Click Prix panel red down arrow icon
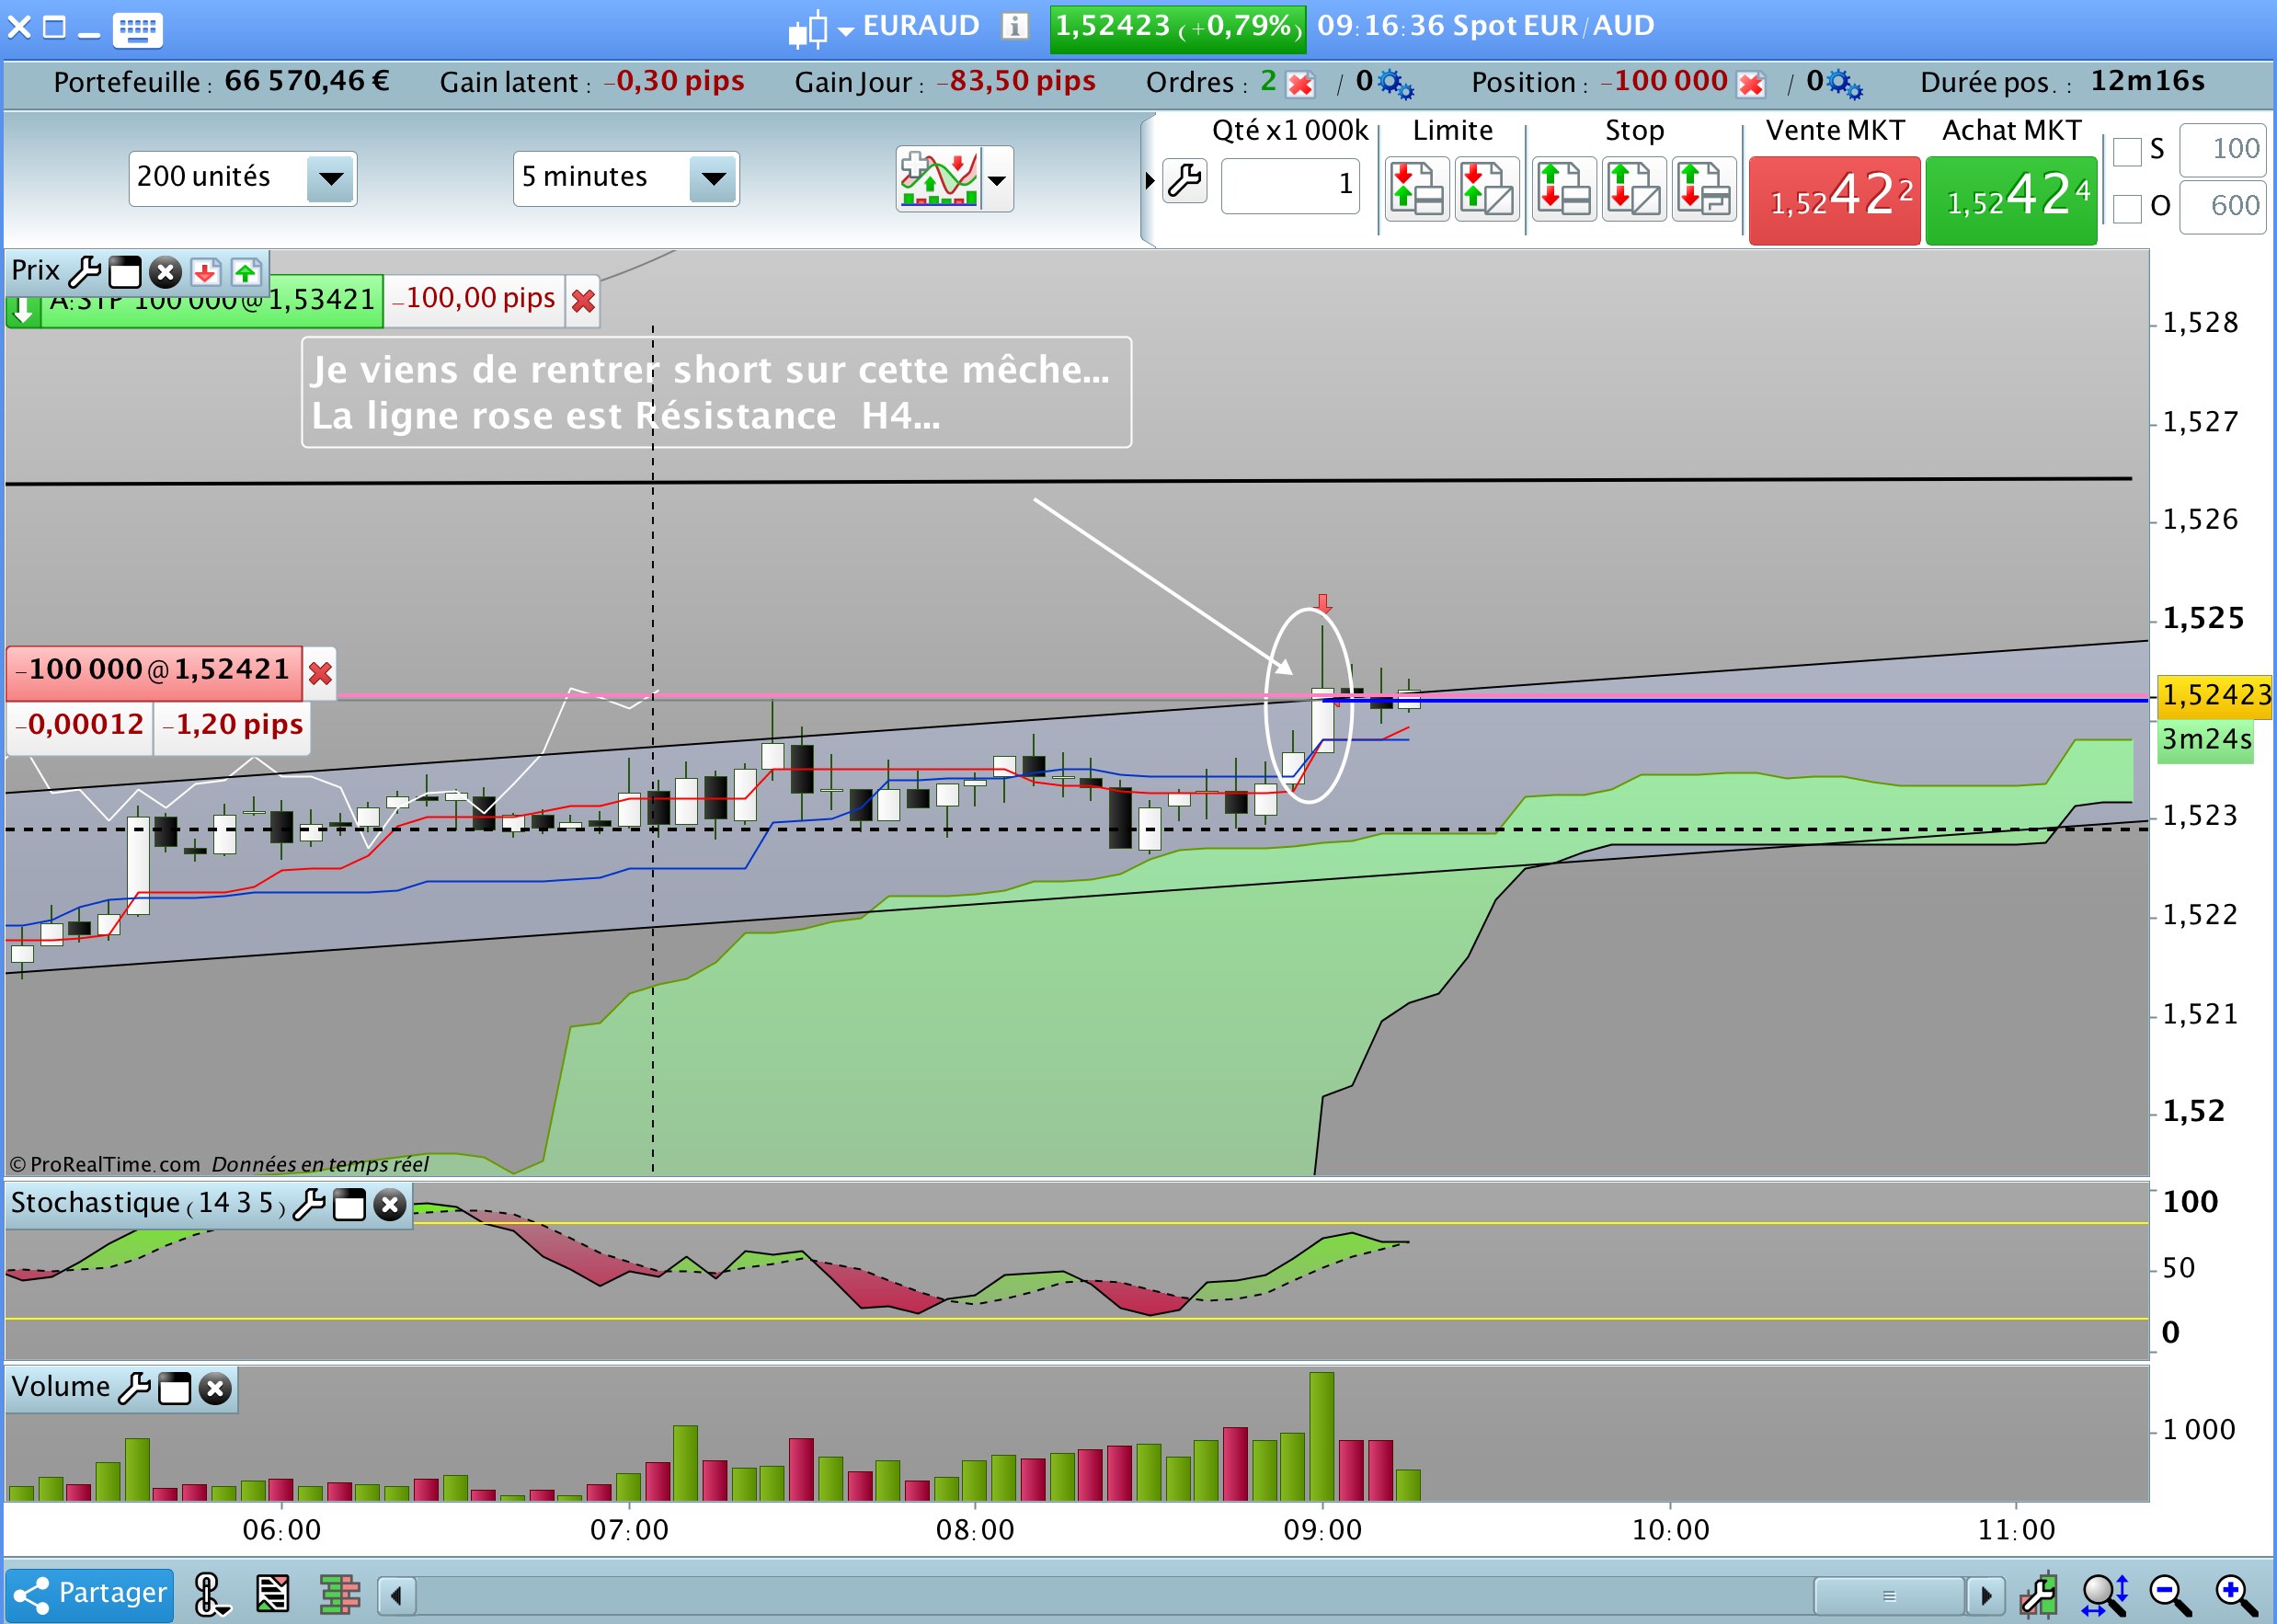This screenshot has width=2277, height=1624. [x=205, y=272]
